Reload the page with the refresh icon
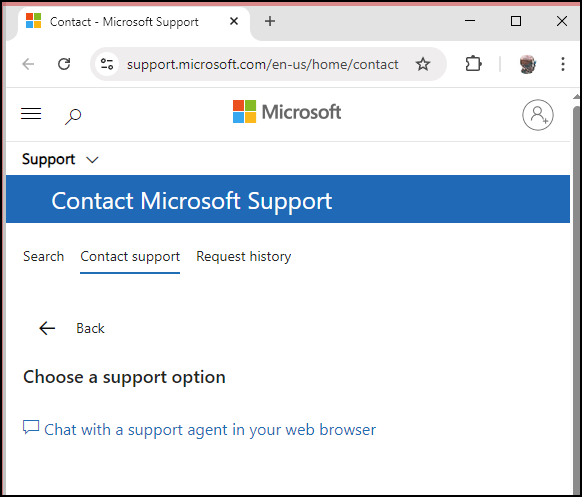 pyautogui.click(x=64, y=64)
